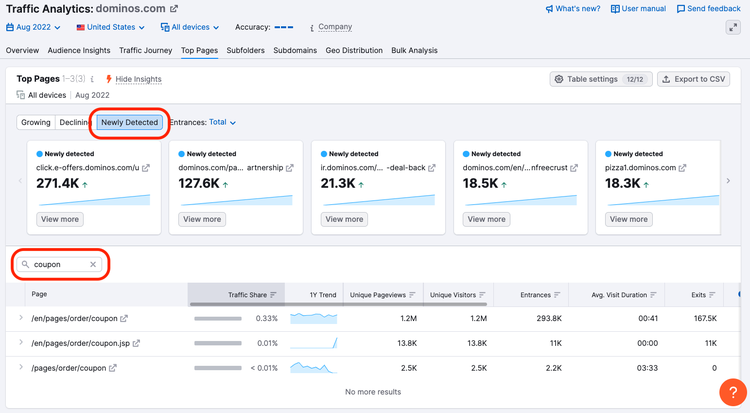
Task: Open /en/pages/order/coupon in new tab icon
Action: [124, 318]
